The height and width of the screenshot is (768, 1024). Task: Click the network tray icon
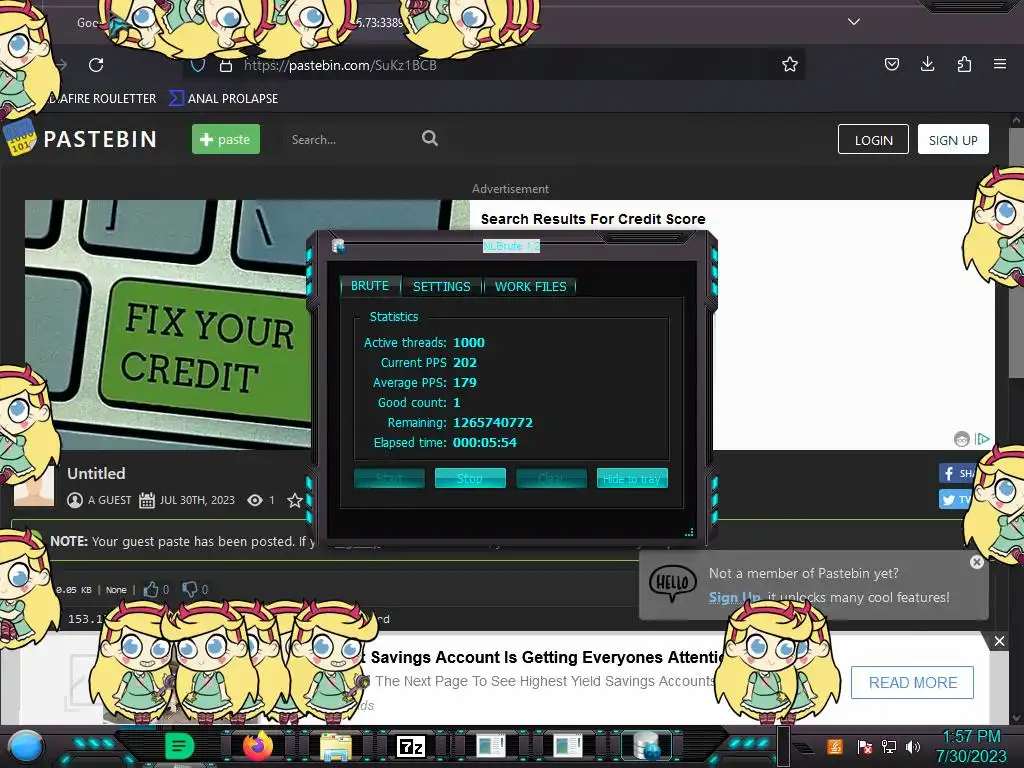coord(889,746)
